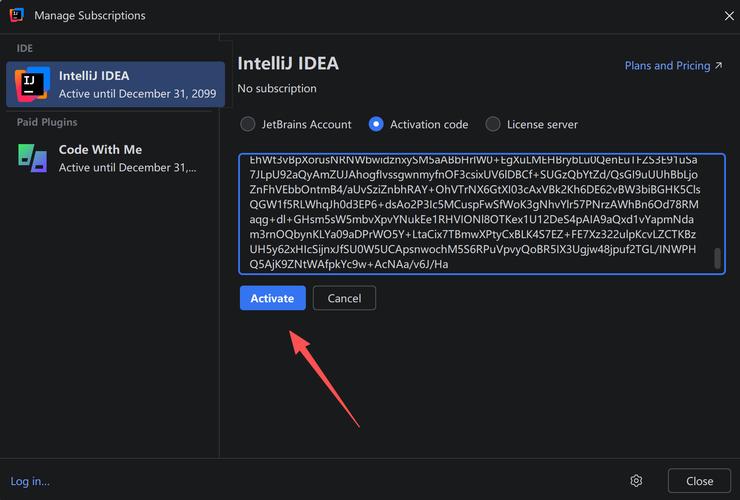Click the 'No subscription' status text
The image size is (740, 500).
(x=277, y=88)
